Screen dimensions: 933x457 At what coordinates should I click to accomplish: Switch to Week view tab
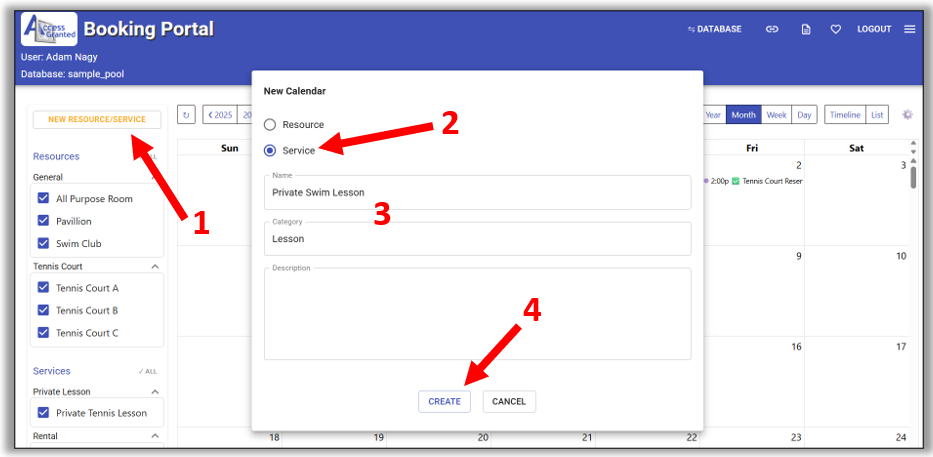776,115
